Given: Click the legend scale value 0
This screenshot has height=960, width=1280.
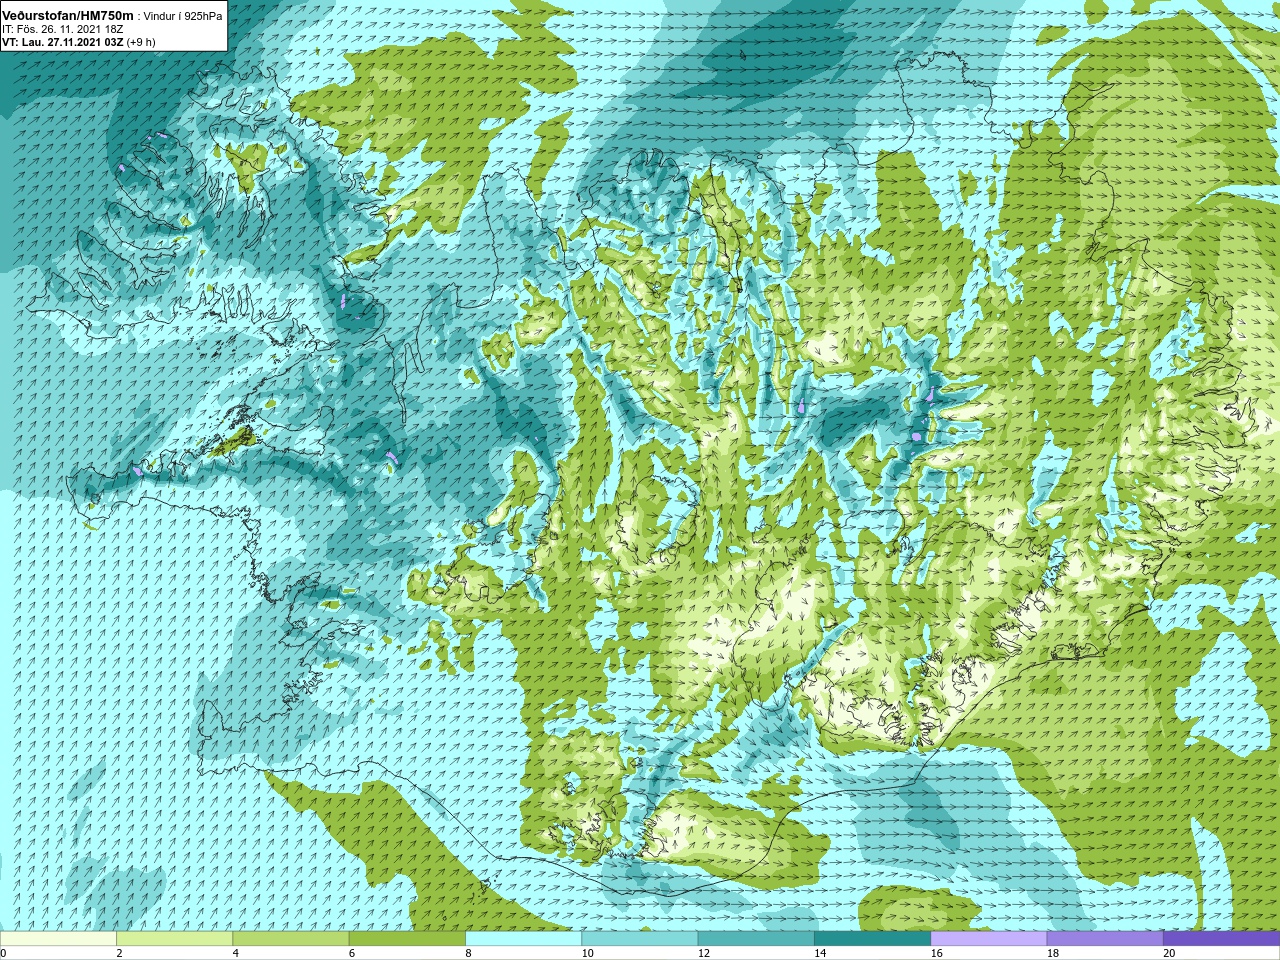Looking at the screenshot, I should [x=4, y=953].
